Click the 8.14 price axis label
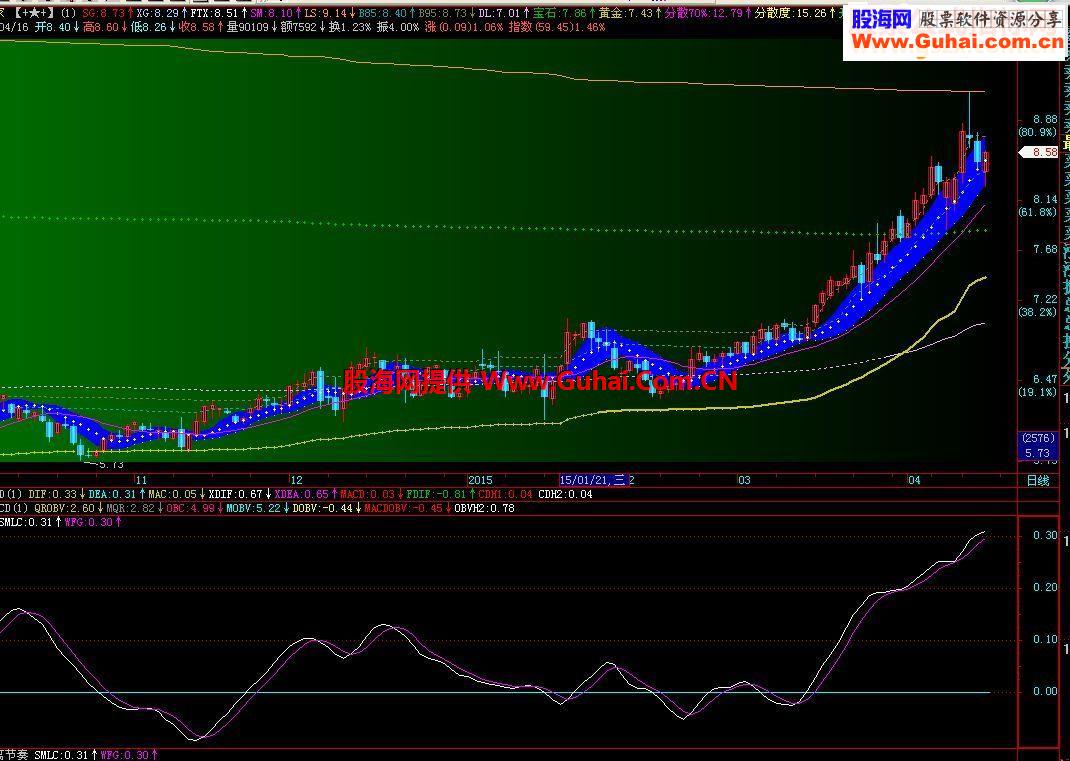Viewport: 1070px width, 761px height. click(x=1045, y=199)
